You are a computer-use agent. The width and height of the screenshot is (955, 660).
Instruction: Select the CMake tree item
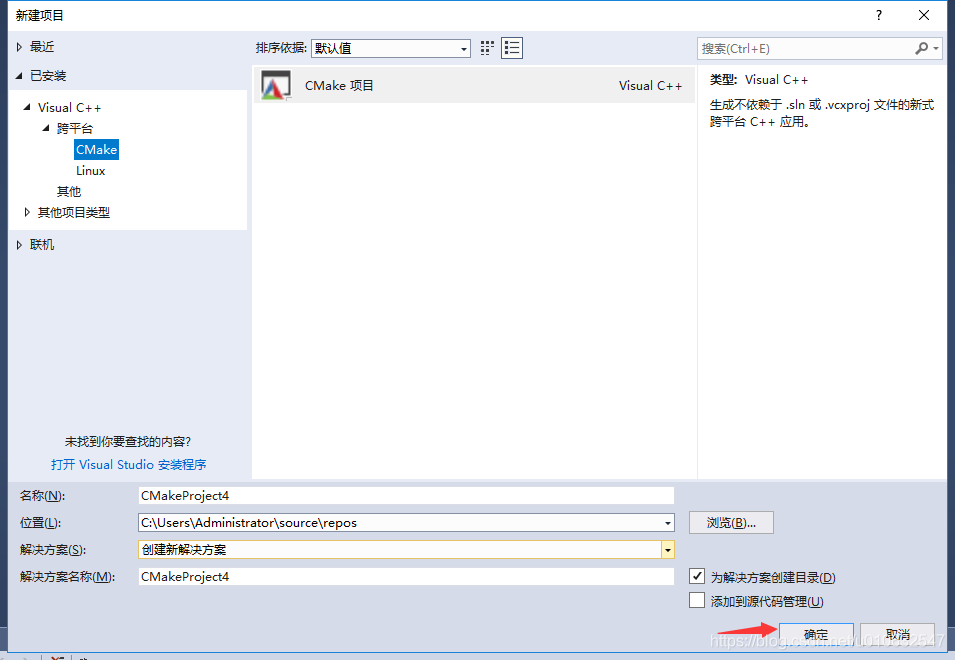(x=96, y=150)
